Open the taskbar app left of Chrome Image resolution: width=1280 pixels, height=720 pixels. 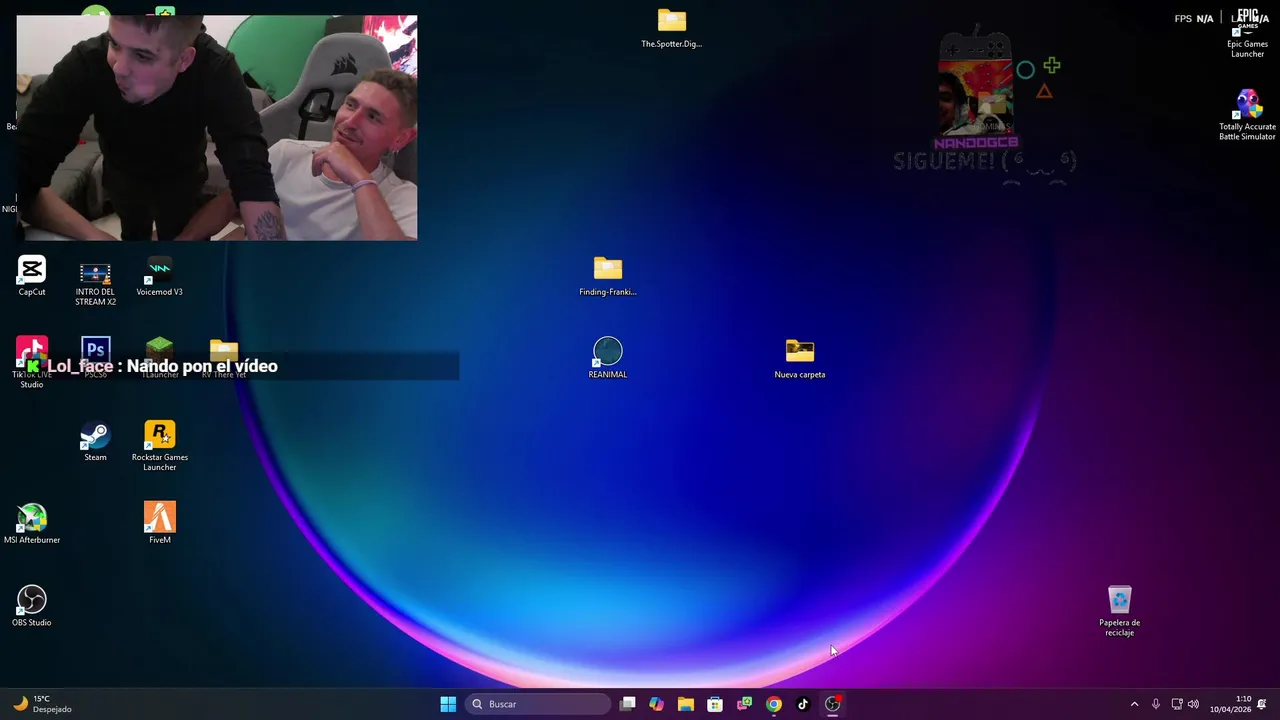pyautogui.click(x=744, y=704)
